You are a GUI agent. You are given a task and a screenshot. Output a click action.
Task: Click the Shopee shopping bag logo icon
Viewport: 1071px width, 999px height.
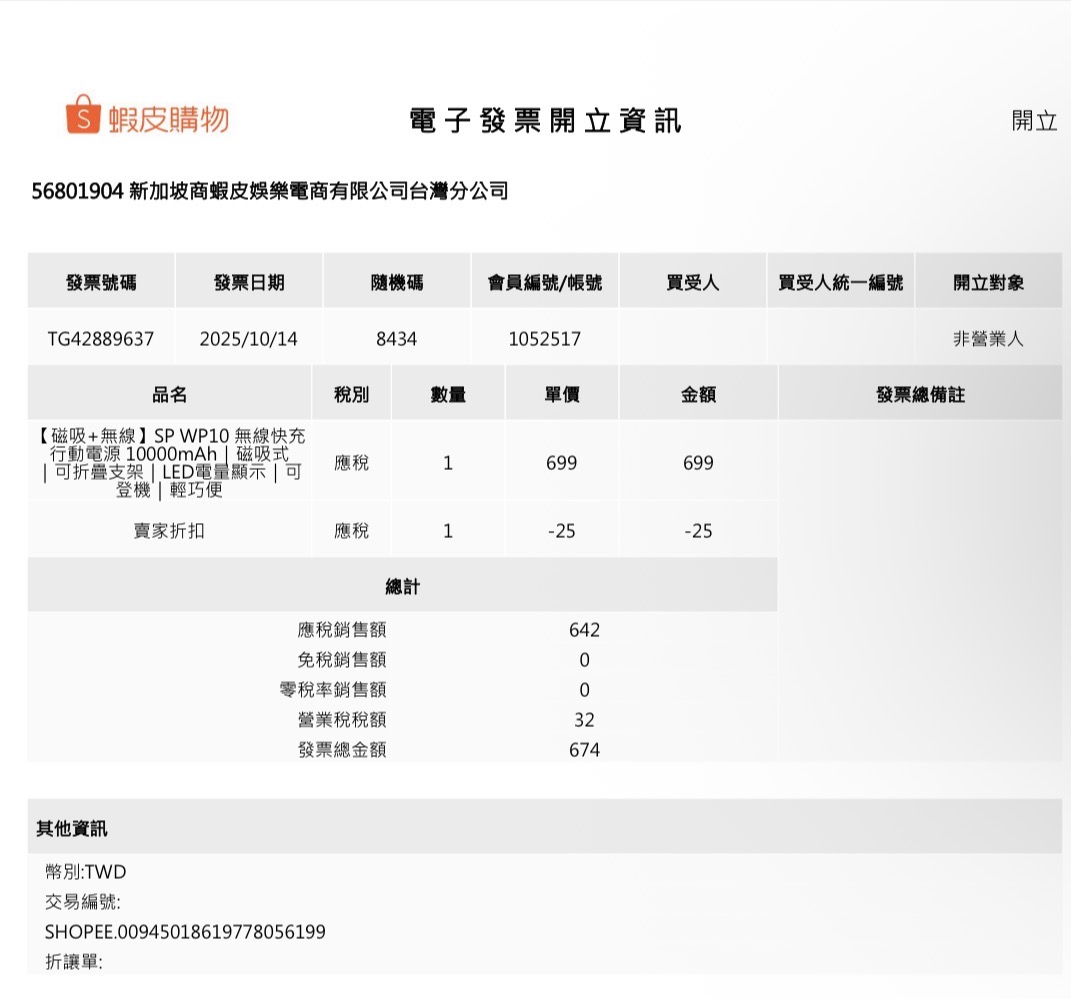pyautogui.click(x=83, y=115)
